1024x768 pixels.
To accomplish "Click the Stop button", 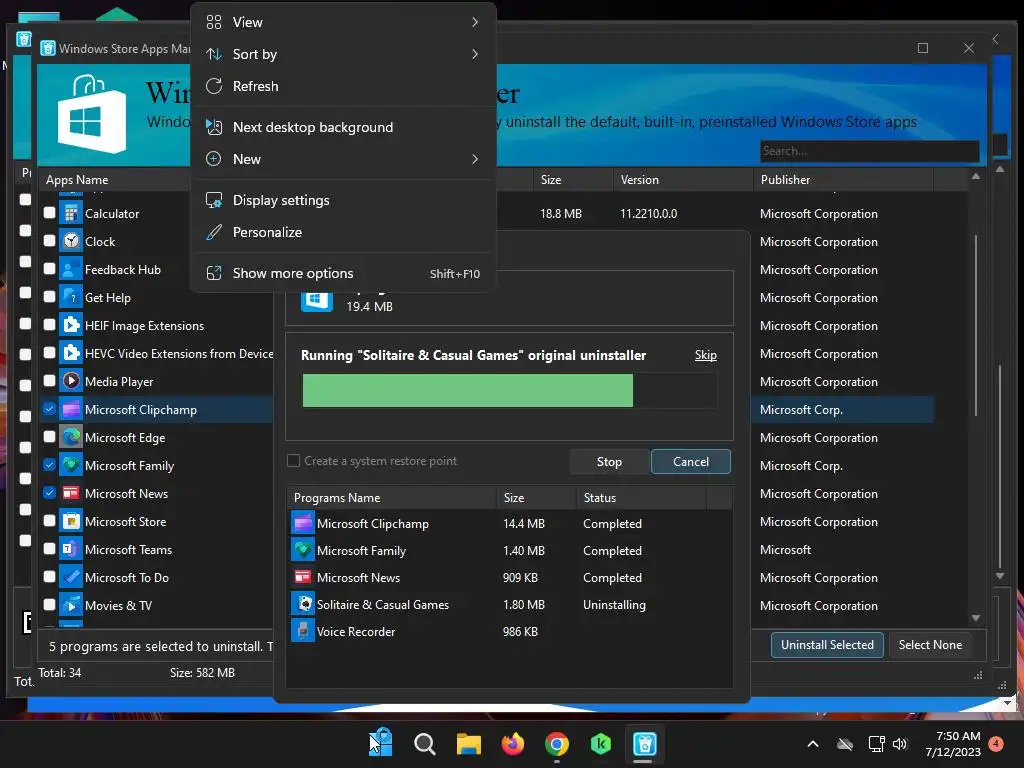I will [x=609, y=462].
